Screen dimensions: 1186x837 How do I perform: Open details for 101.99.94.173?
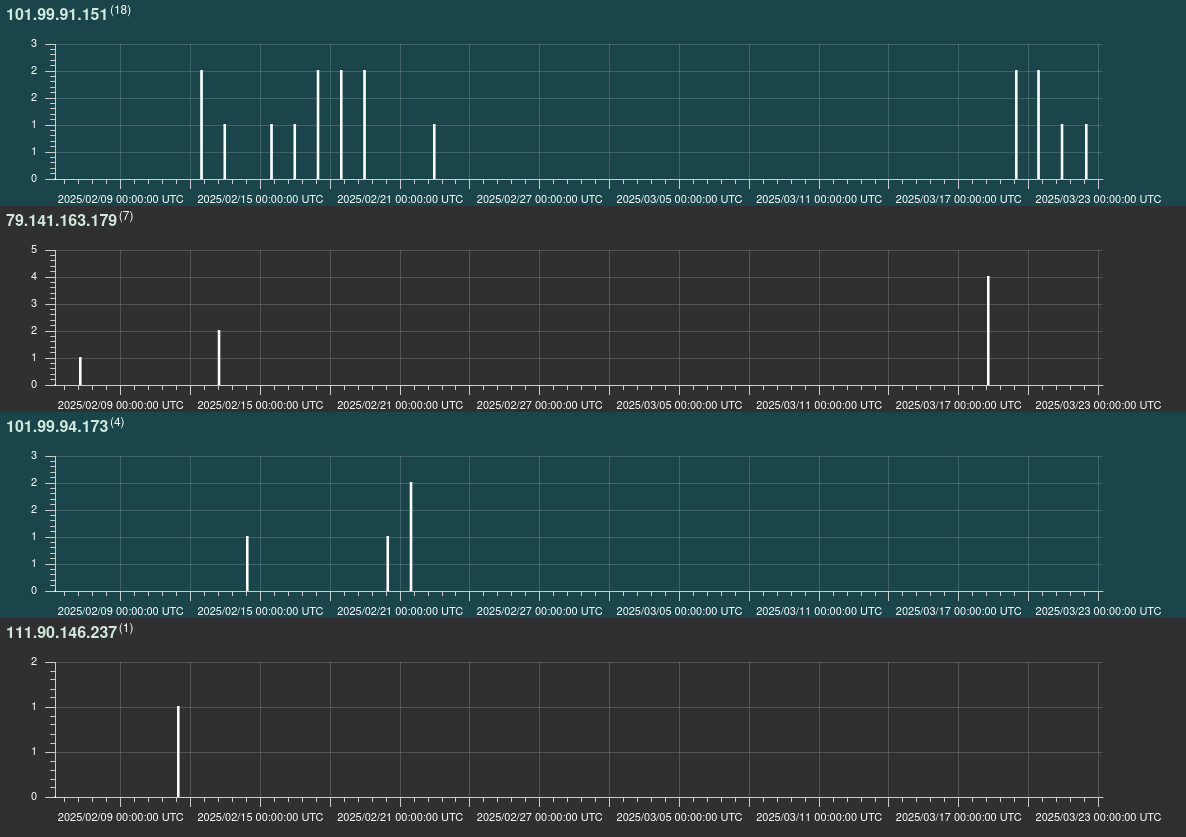coord(57,424)
